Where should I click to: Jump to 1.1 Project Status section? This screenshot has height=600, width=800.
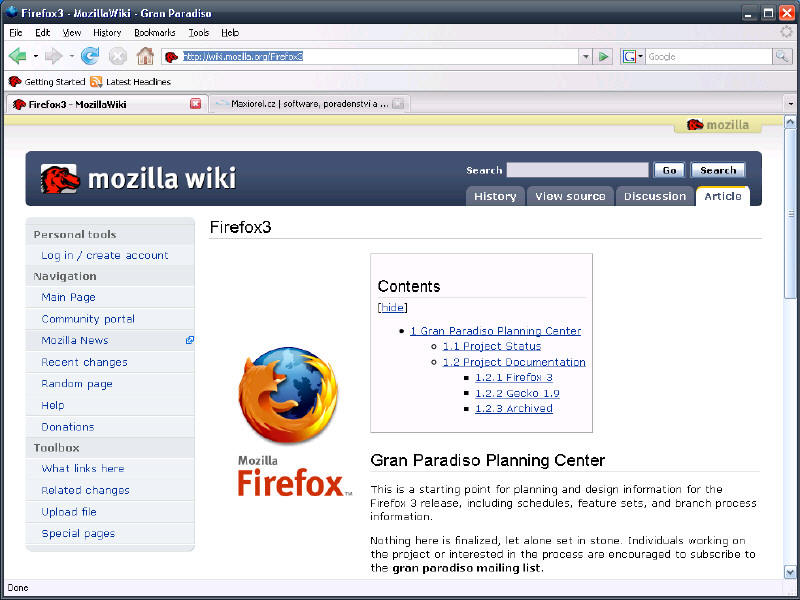(x=492, y=346)
